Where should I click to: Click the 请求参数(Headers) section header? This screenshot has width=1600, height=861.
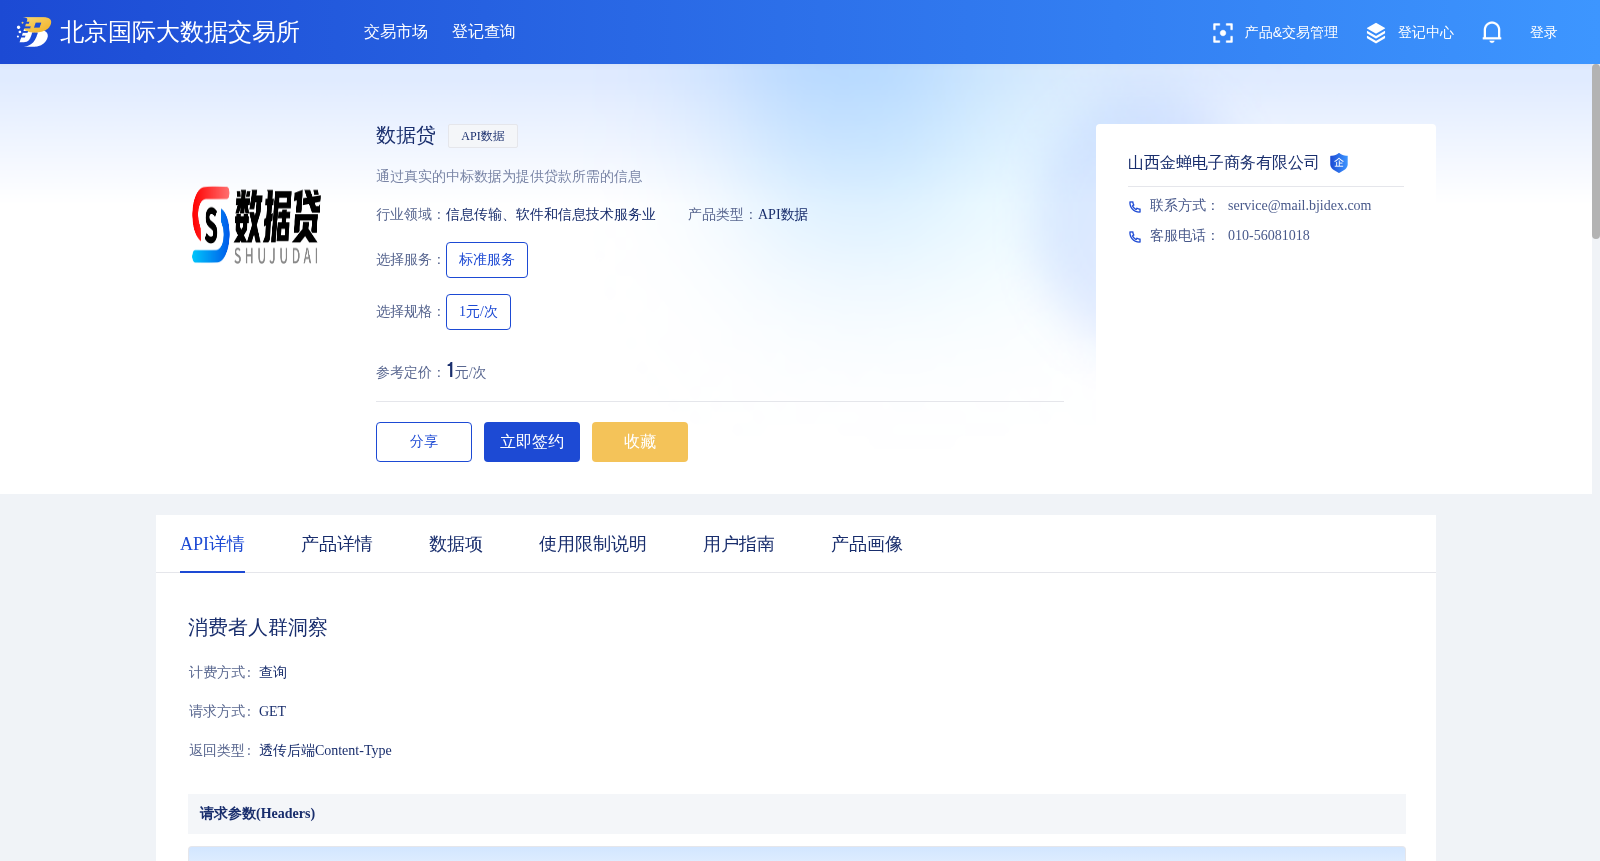click(797, 814)
